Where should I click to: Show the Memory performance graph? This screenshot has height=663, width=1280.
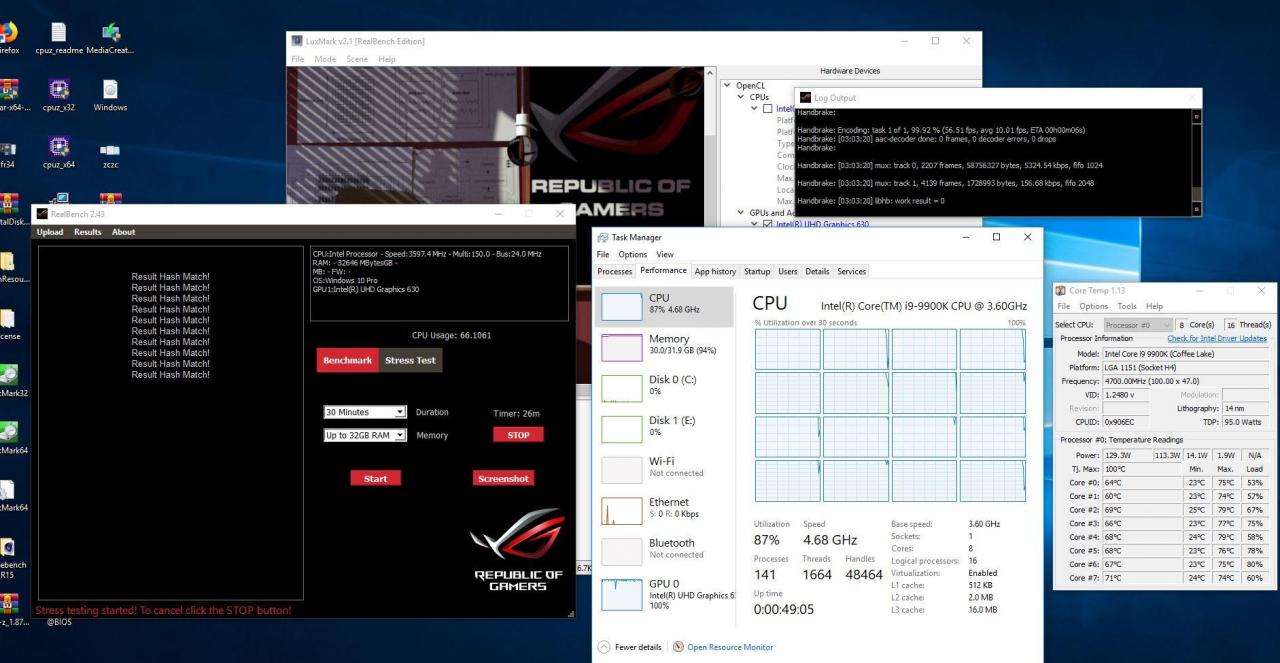[x=663, y=345]
